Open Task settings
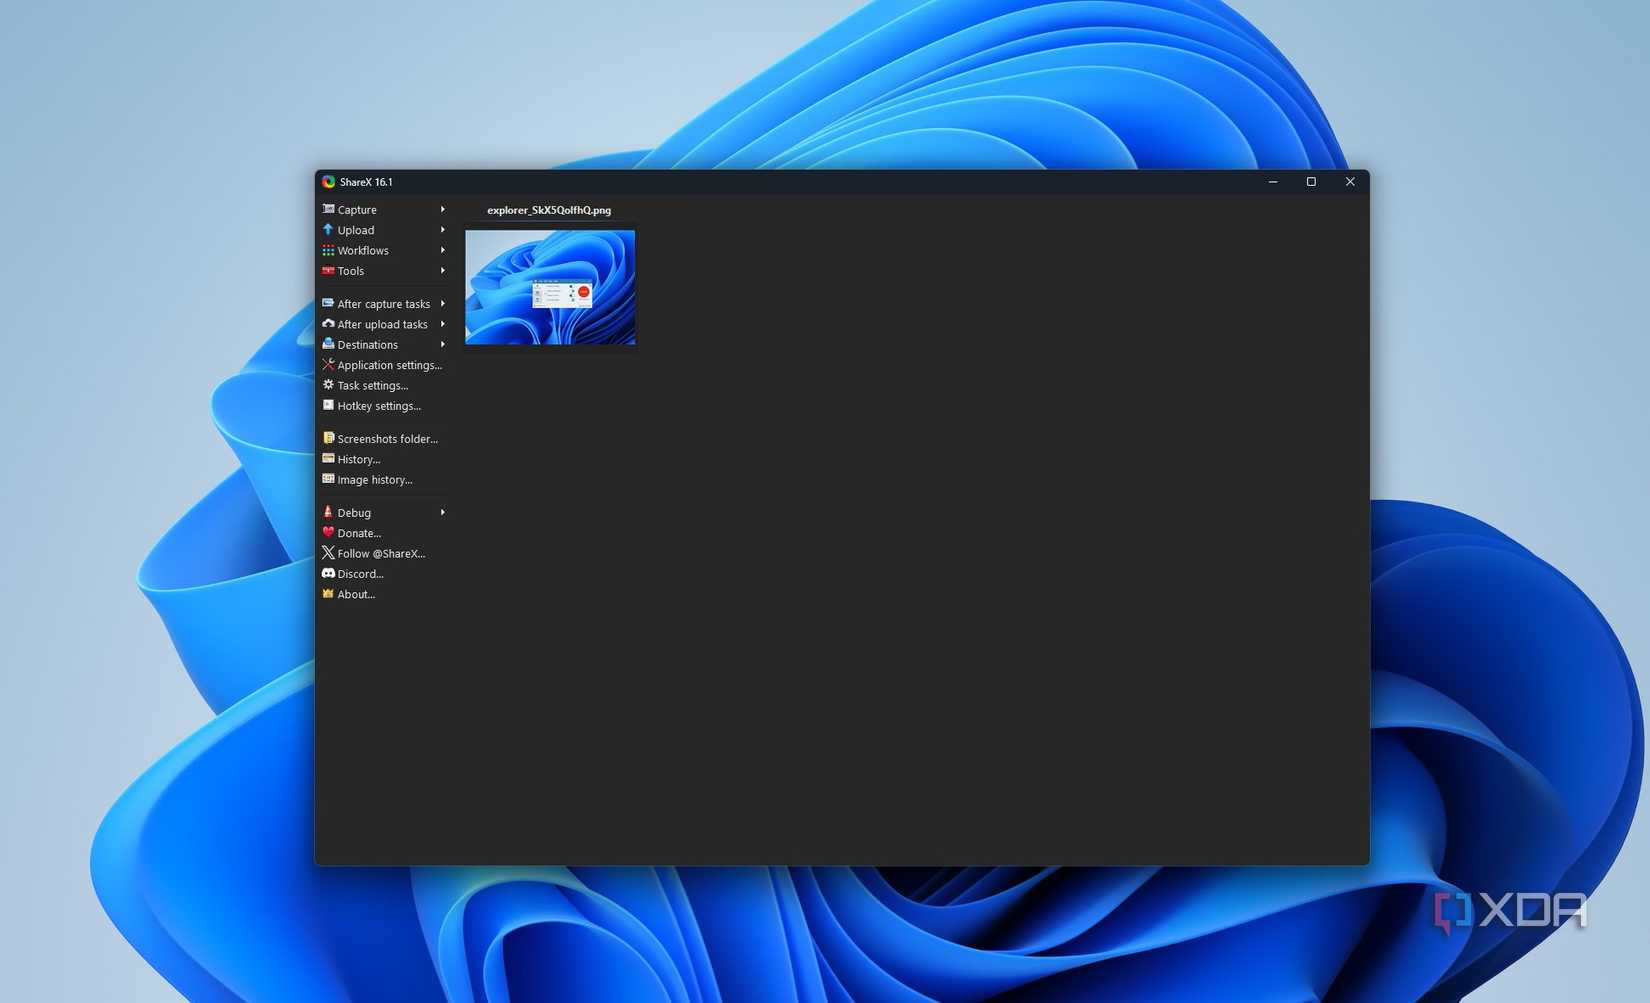The height and width of the screenshot is (1003, 1650). pyautogui.click(x=384, y=386)
